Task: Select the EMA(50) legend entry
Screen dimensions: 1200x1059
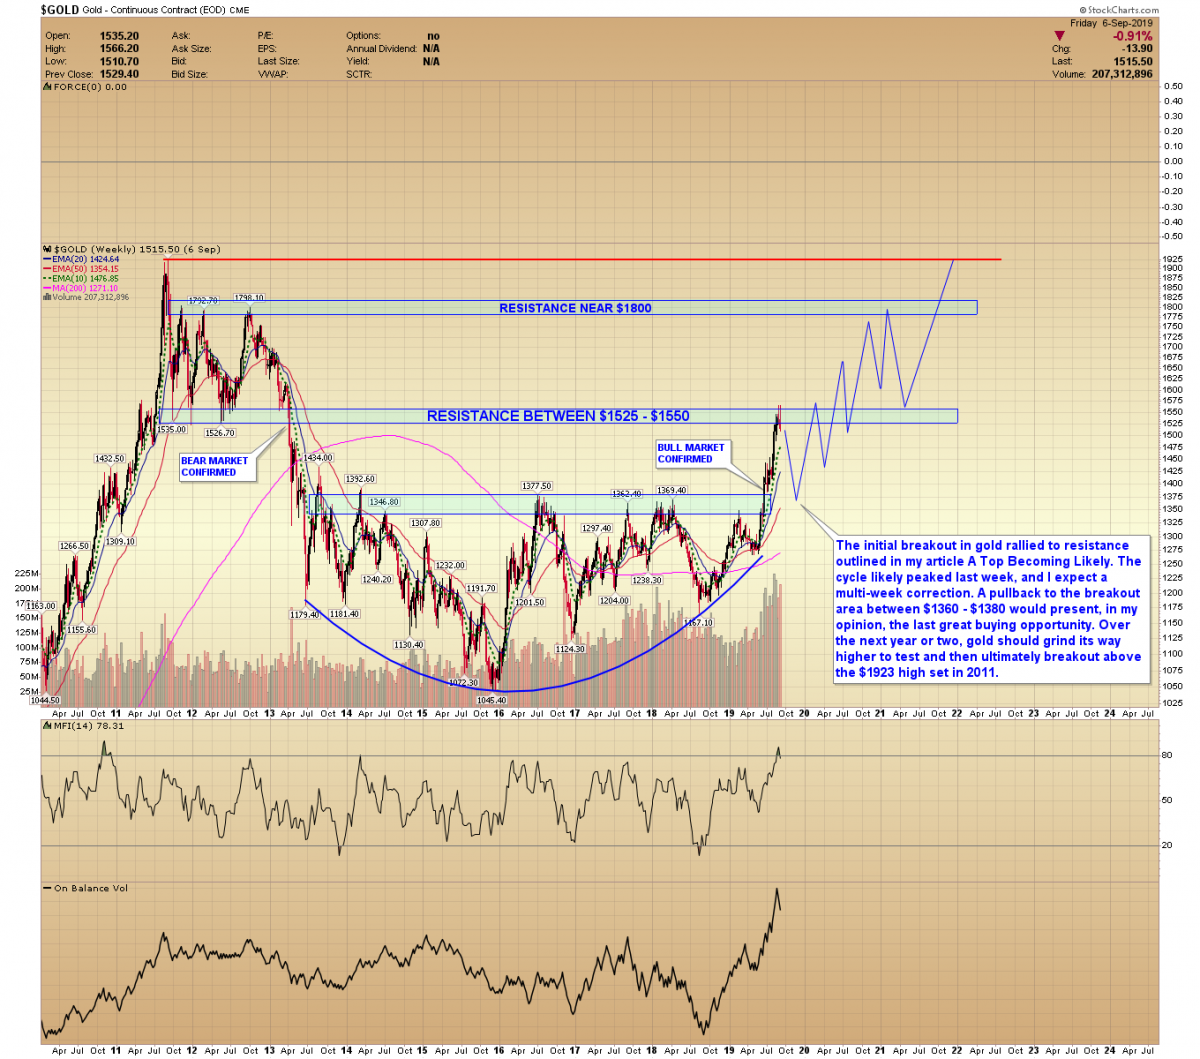Action: click(x=86, y=269)
